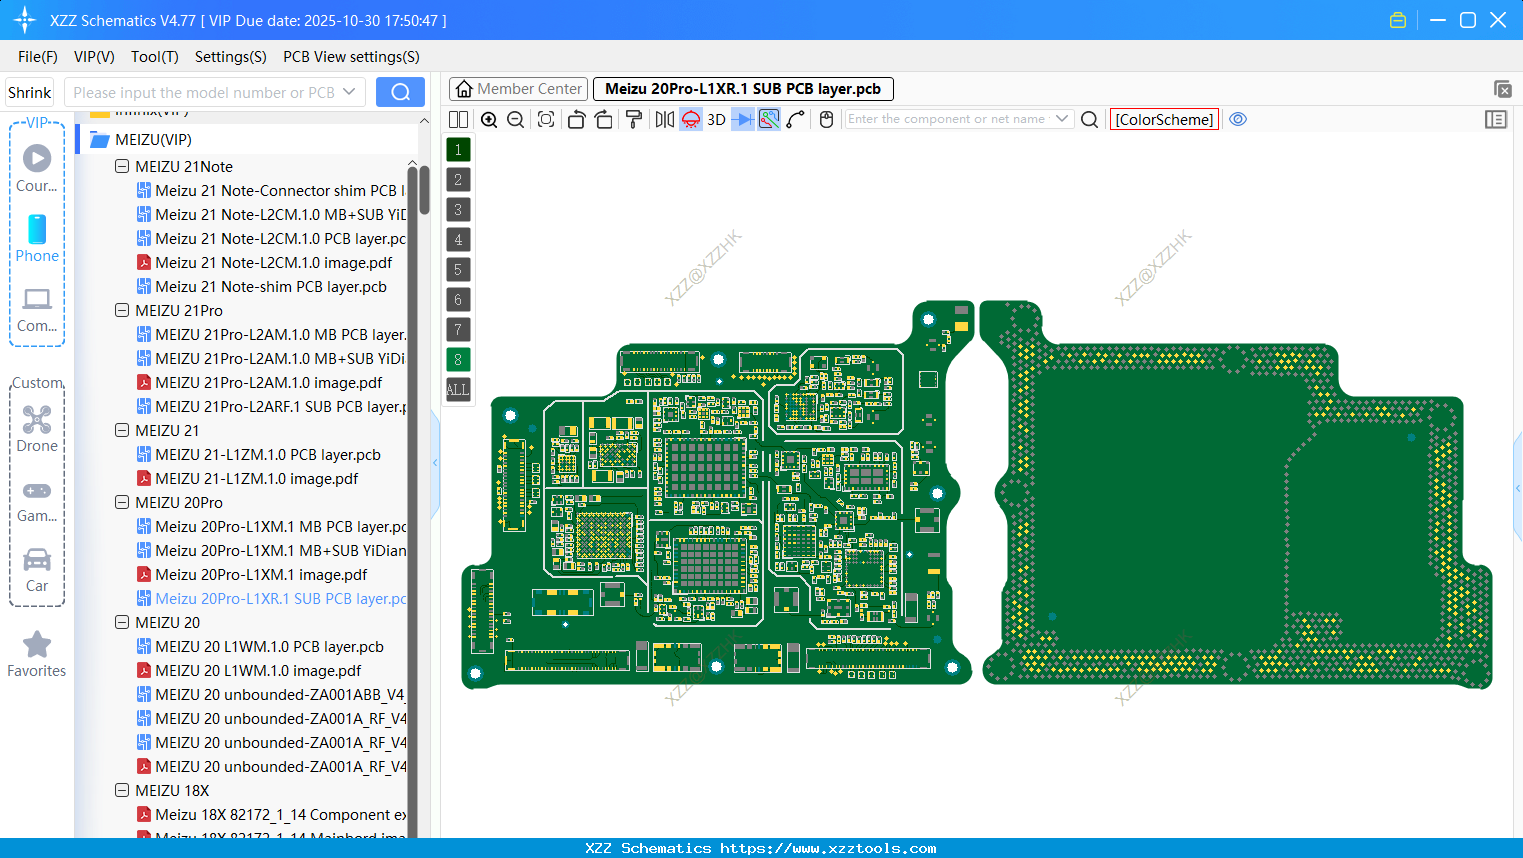
Task: Open the Member Center
Action: (x=518, y=88)
